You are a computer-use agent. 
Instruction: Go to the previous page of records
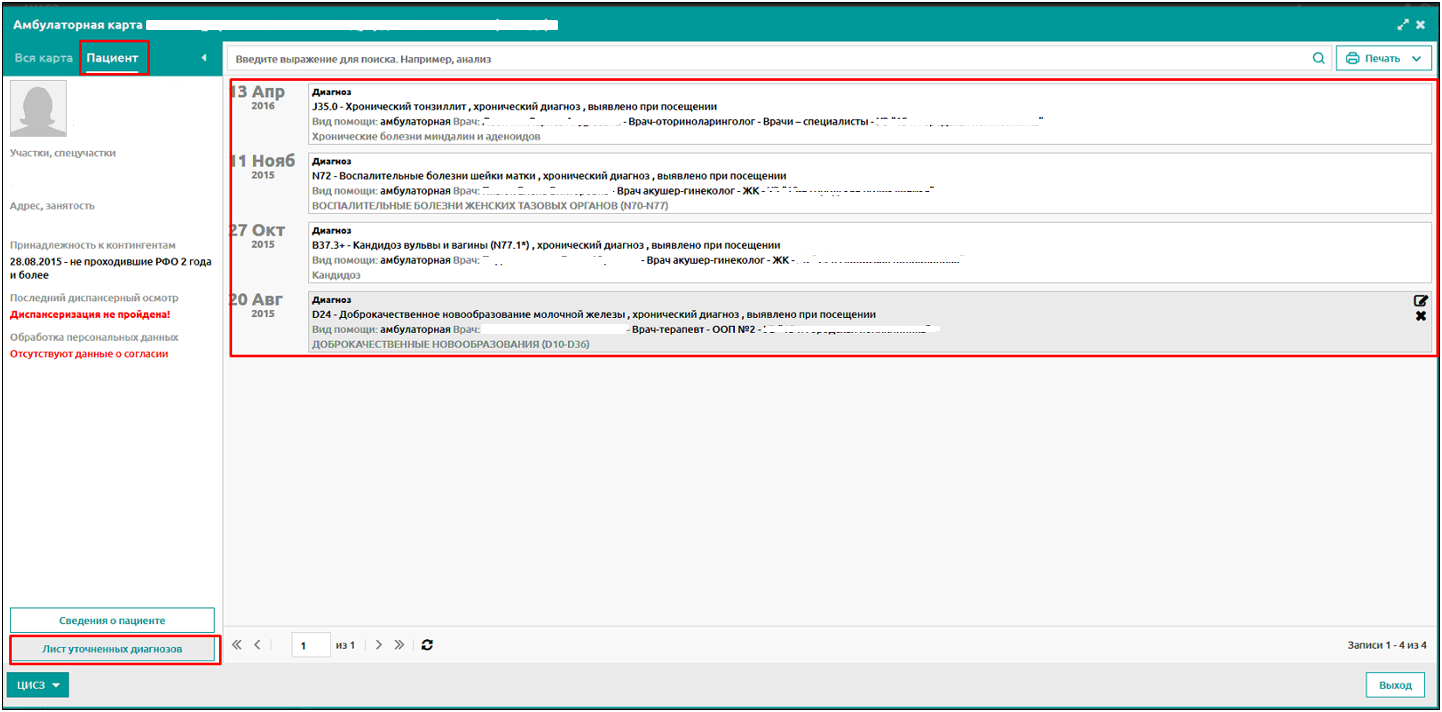coord(257,645)
